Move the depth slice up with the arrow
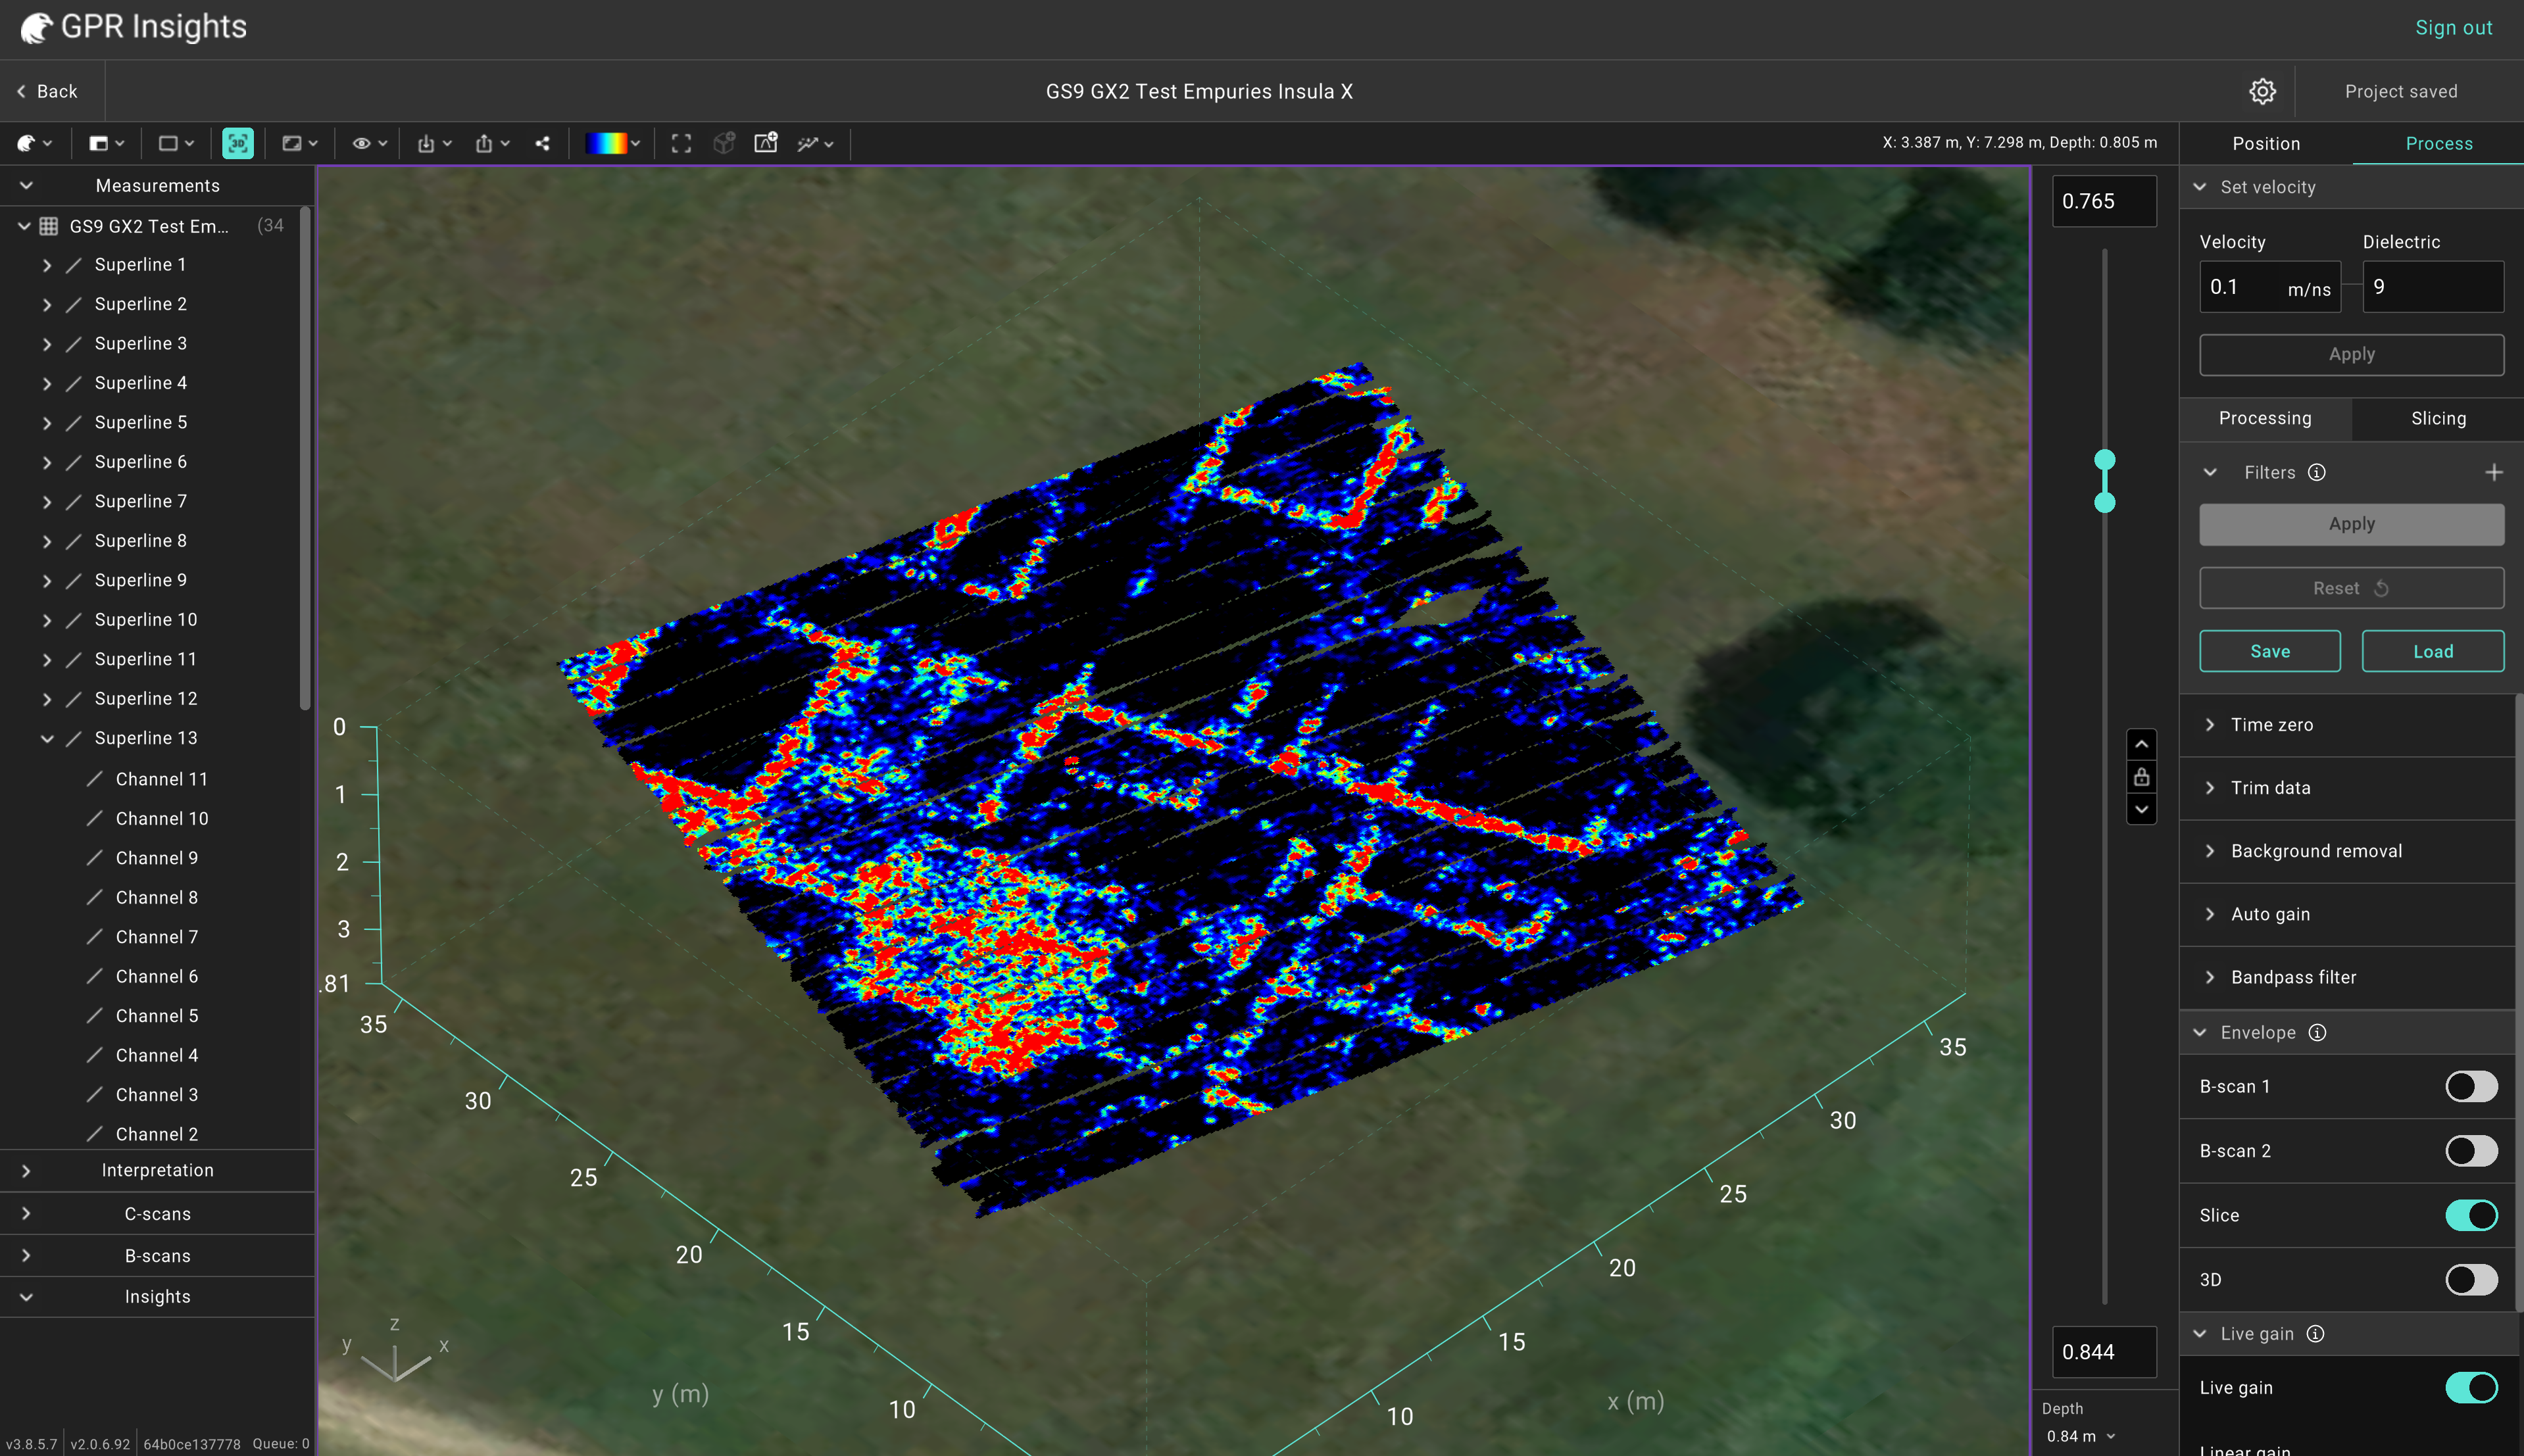The image size is (2524, 1456). pos(2141,744)
